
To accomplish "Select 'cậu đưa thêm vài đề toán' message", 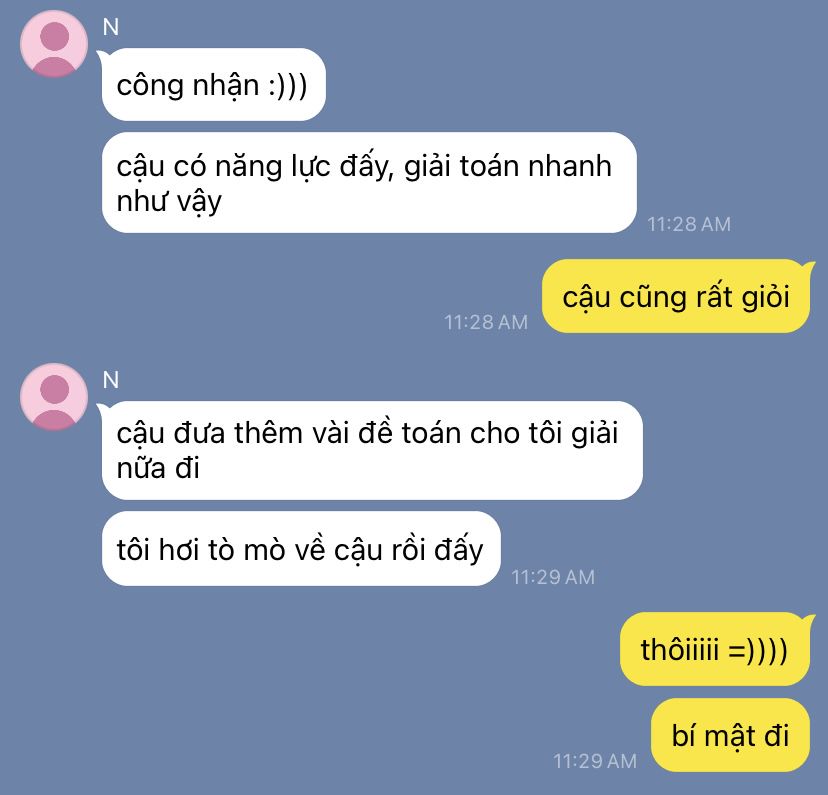I will click(x=372, y=450).
